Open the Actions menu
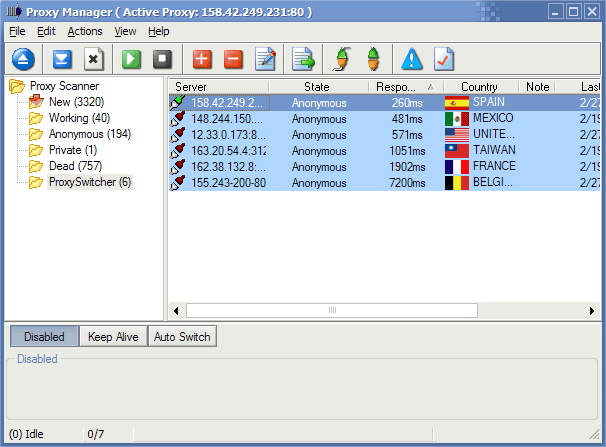Image resolution: width=606 pixels, height=447 pixels. point(85,31)
